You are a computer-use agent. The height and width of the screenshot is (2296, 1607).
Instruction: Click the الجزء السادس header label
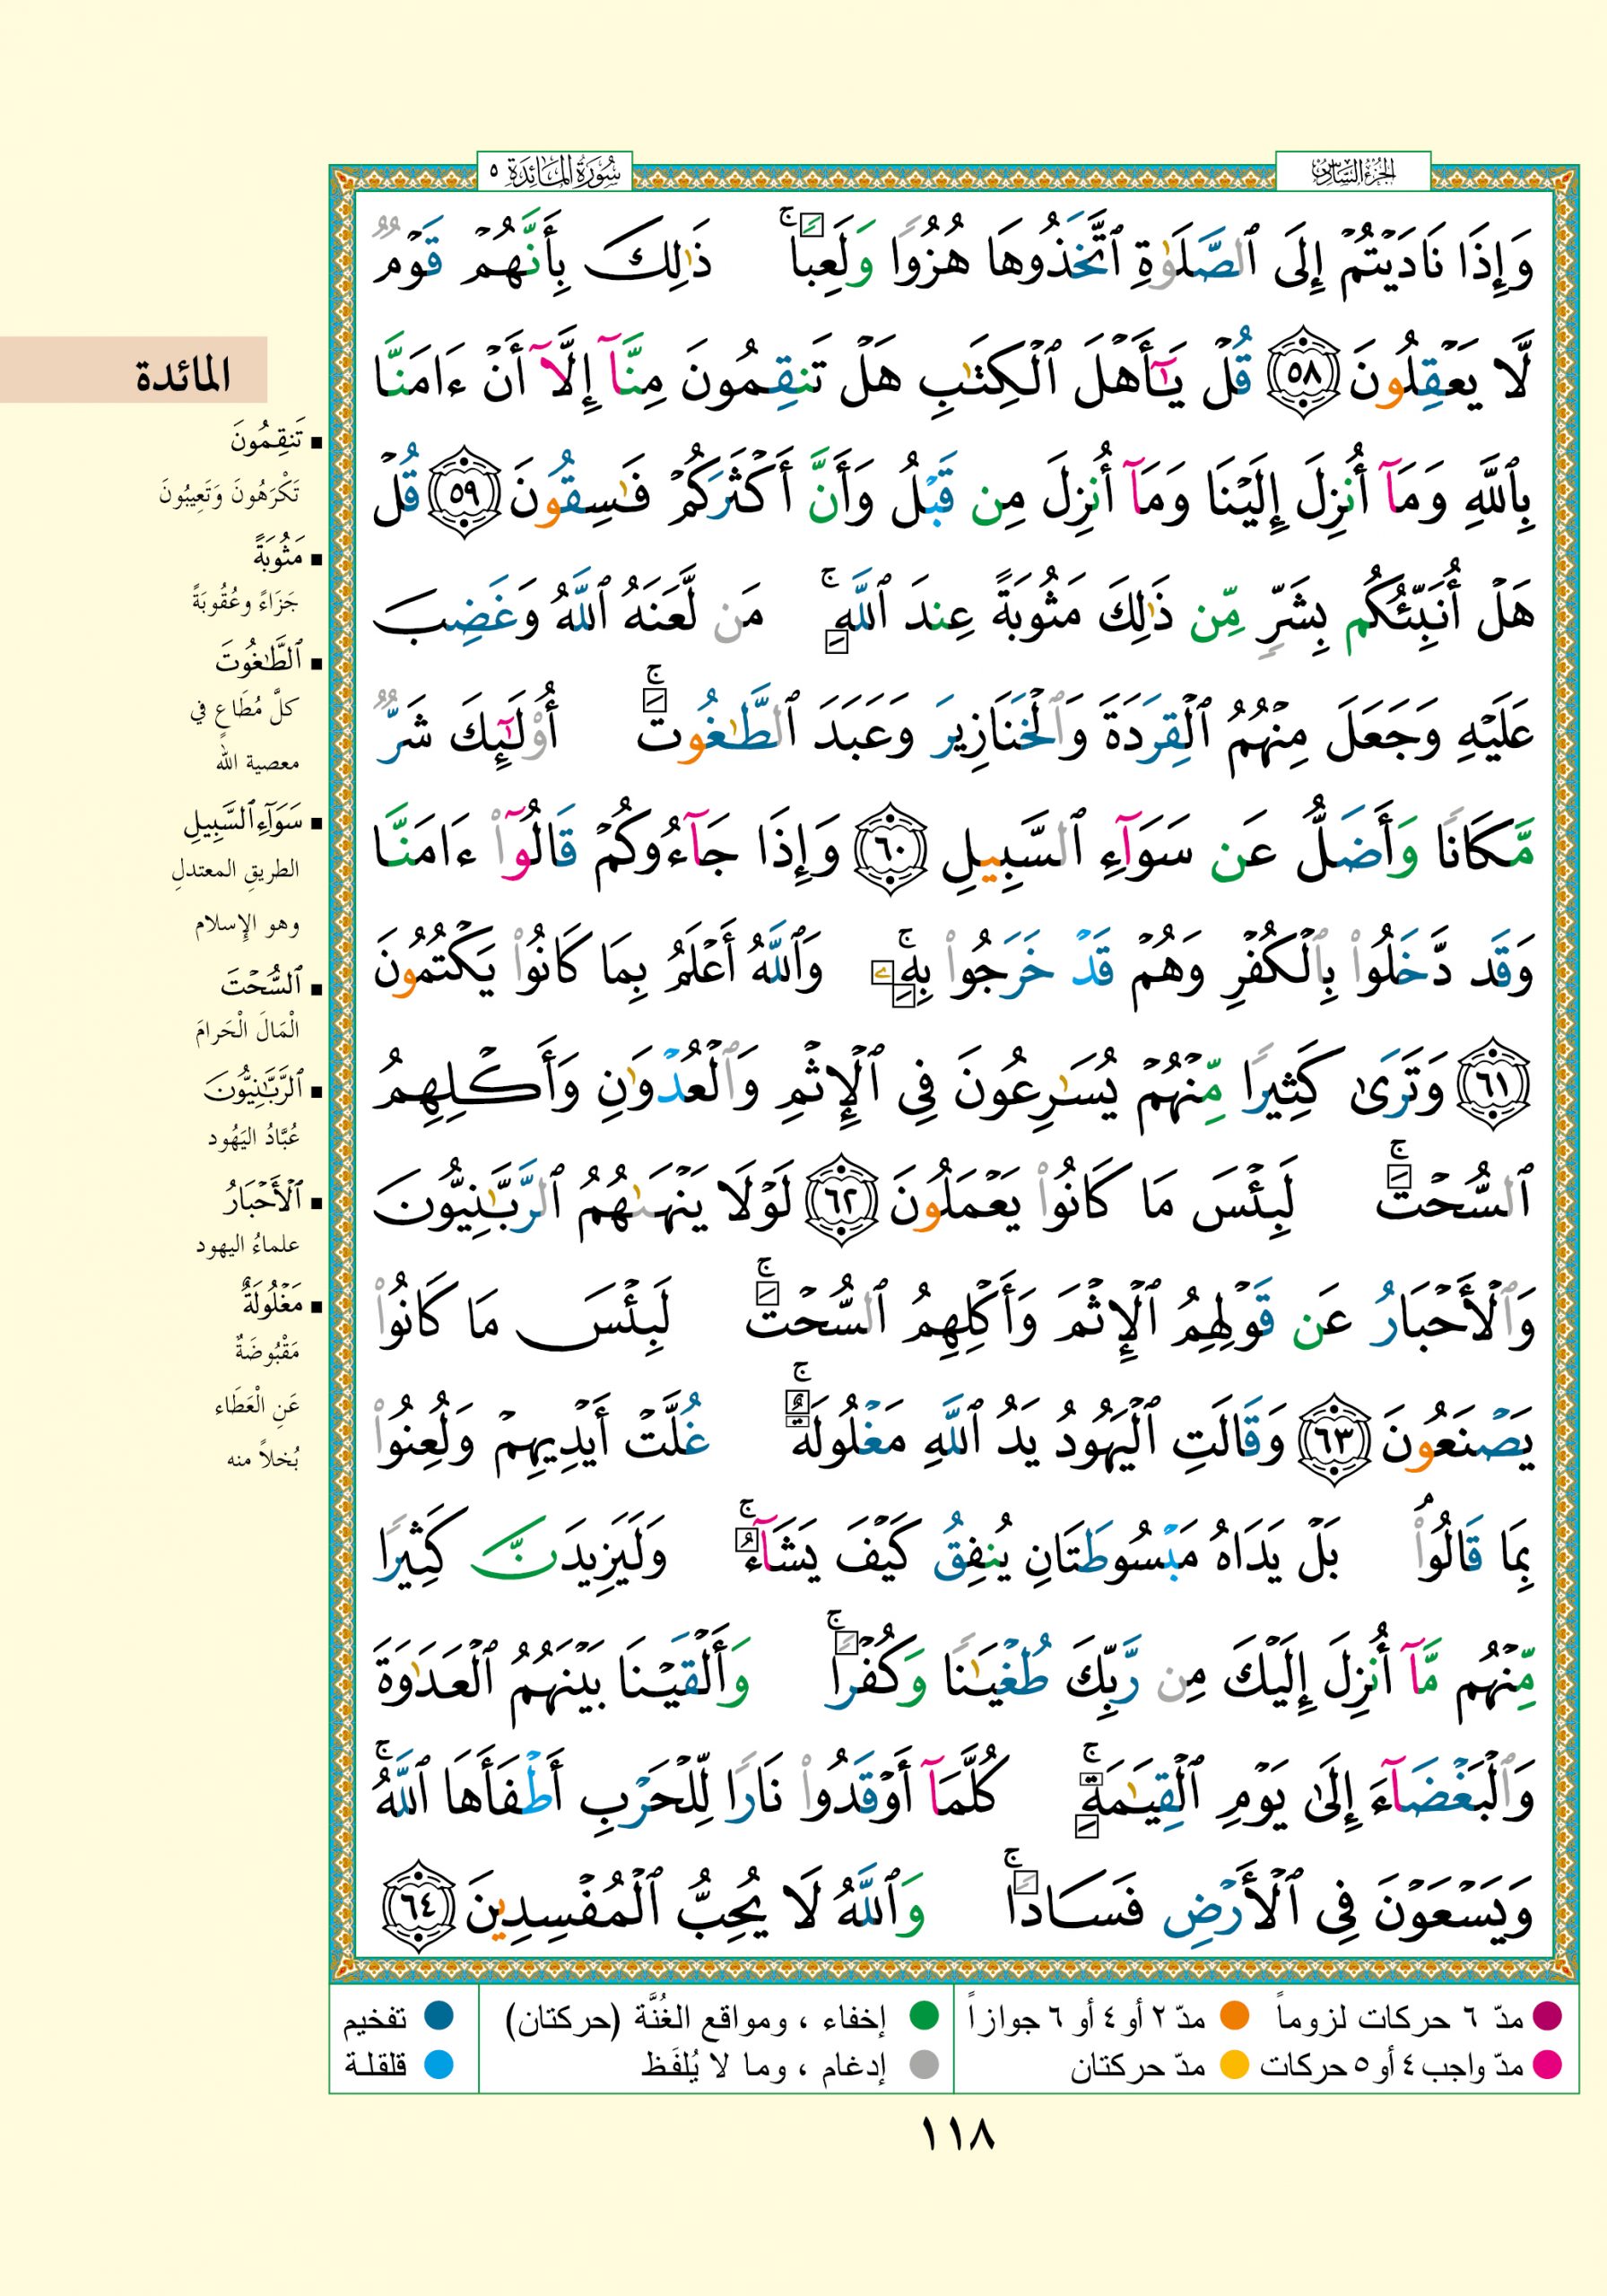tap(1352, 172)
